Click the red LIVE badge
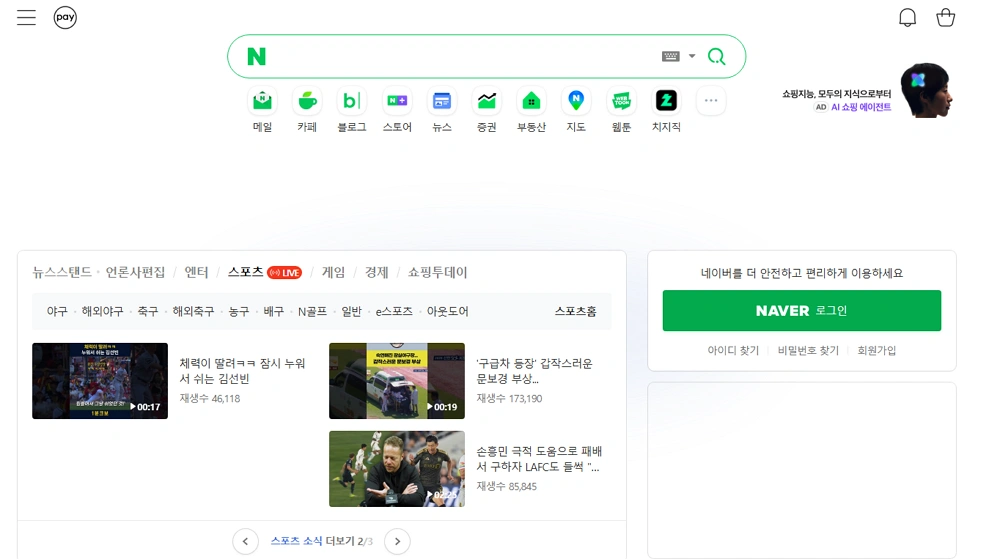The width and height of the screenshot is (1000, 559). pyautogui.click(x=284, y=273)
